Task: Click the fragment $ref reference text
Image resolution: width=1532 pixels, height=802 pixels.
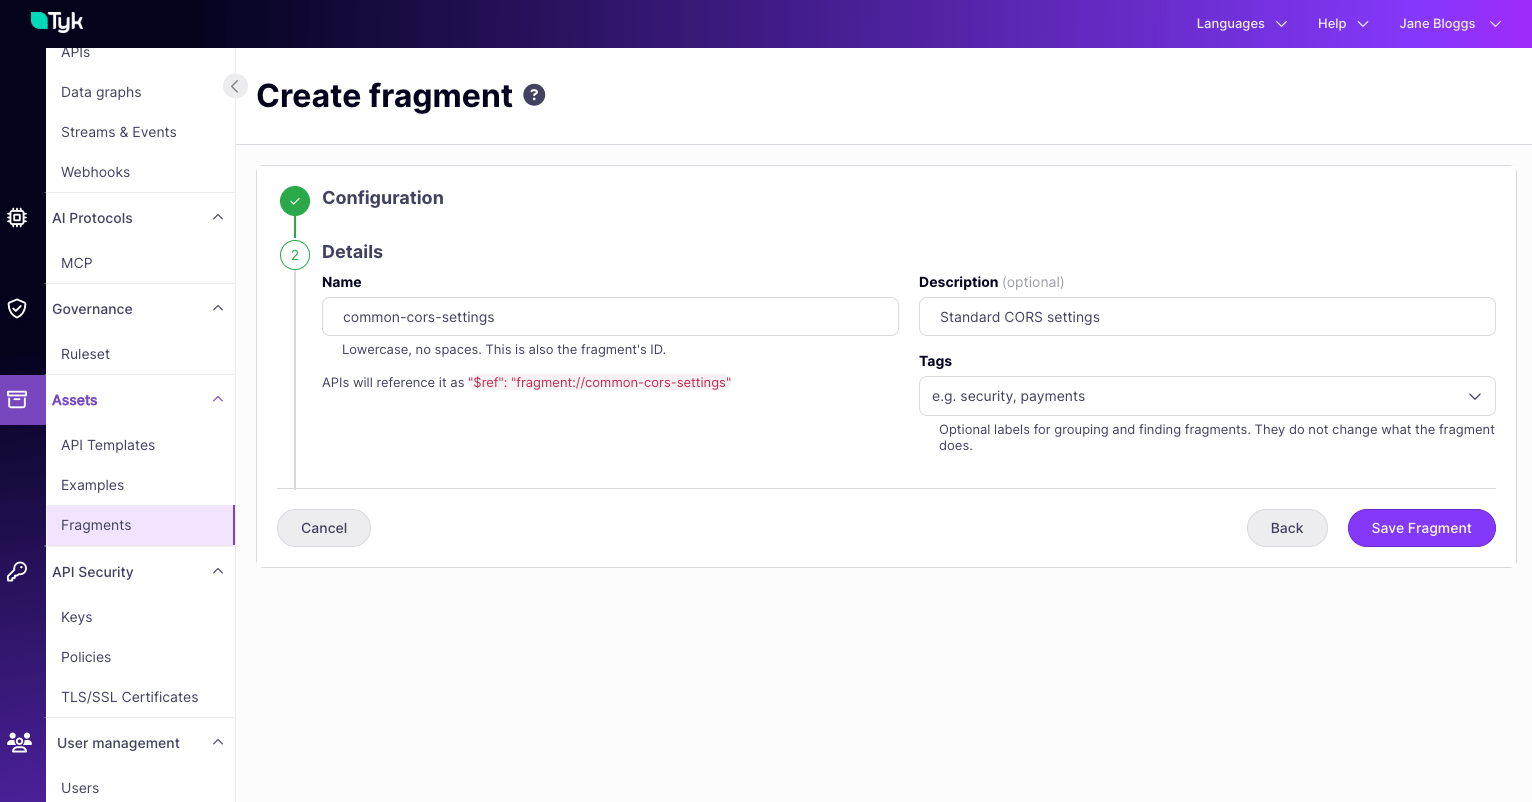Action: (x=600, y=383)
